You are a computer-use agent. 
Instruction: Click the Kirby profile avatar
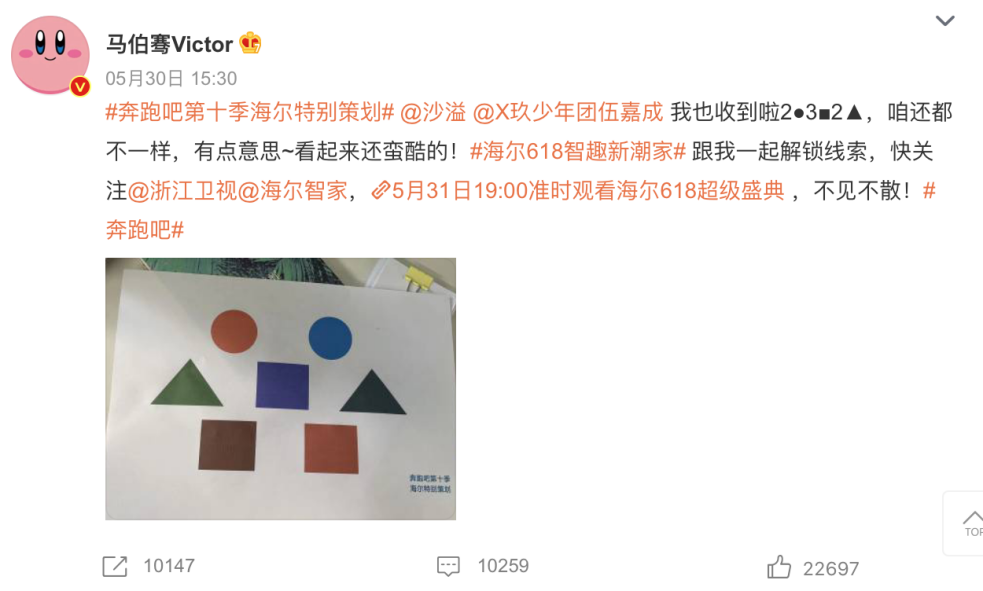pos(50,55)
